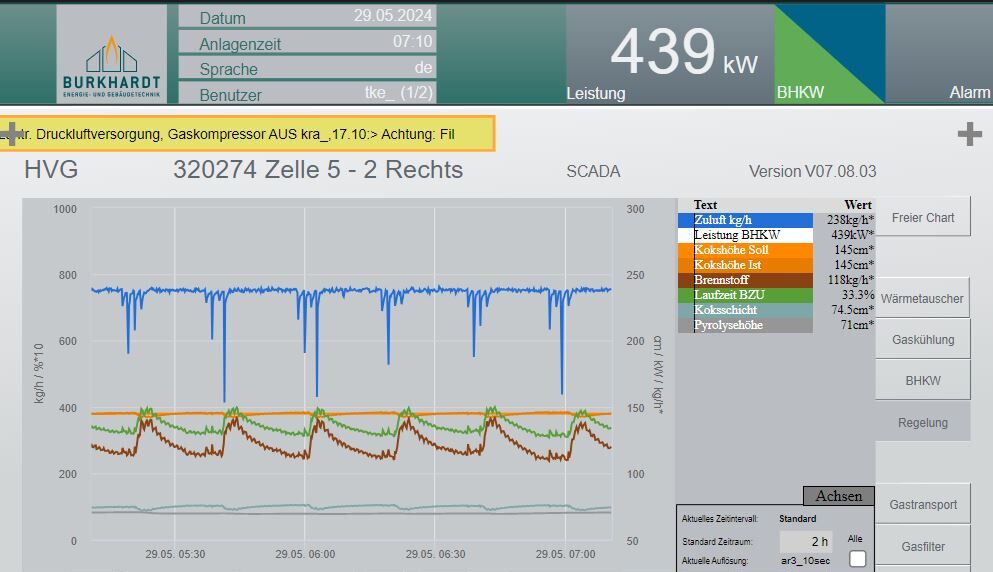Open the Freier Chart view
Viewport: 993px width, 572px height.
(x=922, y=217)
